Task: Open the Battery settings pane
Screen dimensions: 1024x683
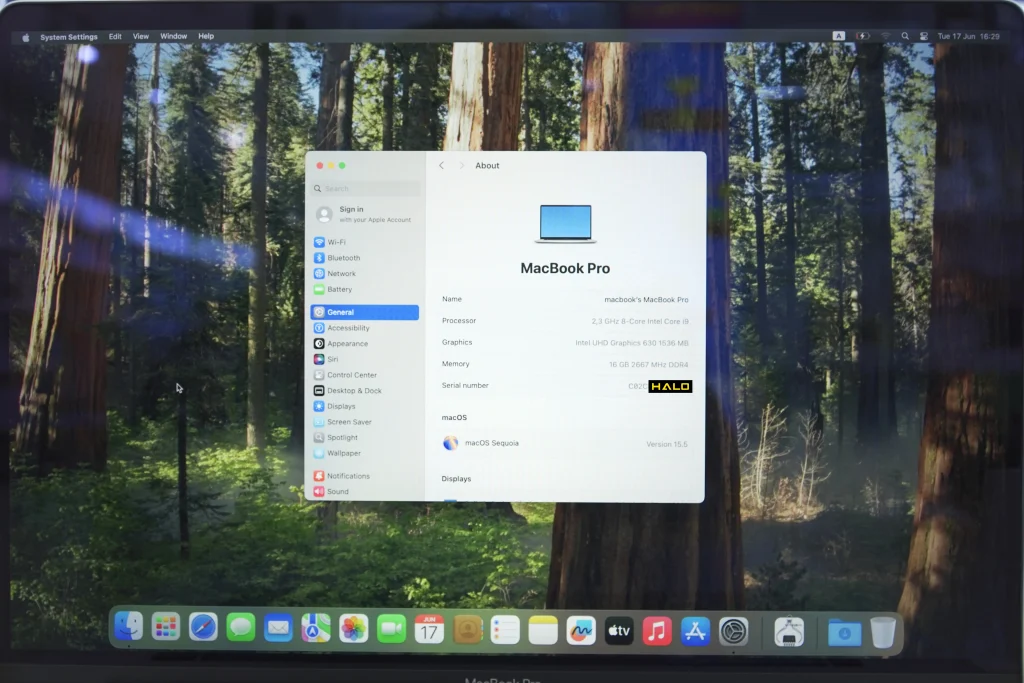Action: [339, 289]
